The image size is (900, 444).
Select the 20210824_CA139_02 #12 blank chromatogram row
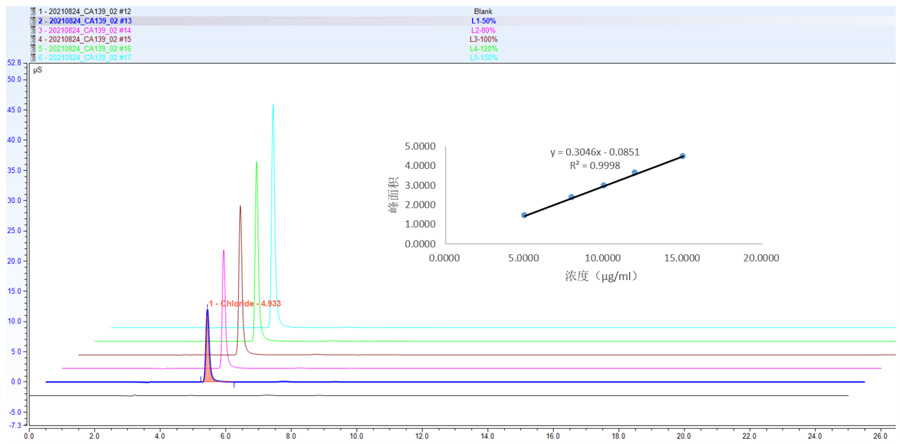(85, 11)
